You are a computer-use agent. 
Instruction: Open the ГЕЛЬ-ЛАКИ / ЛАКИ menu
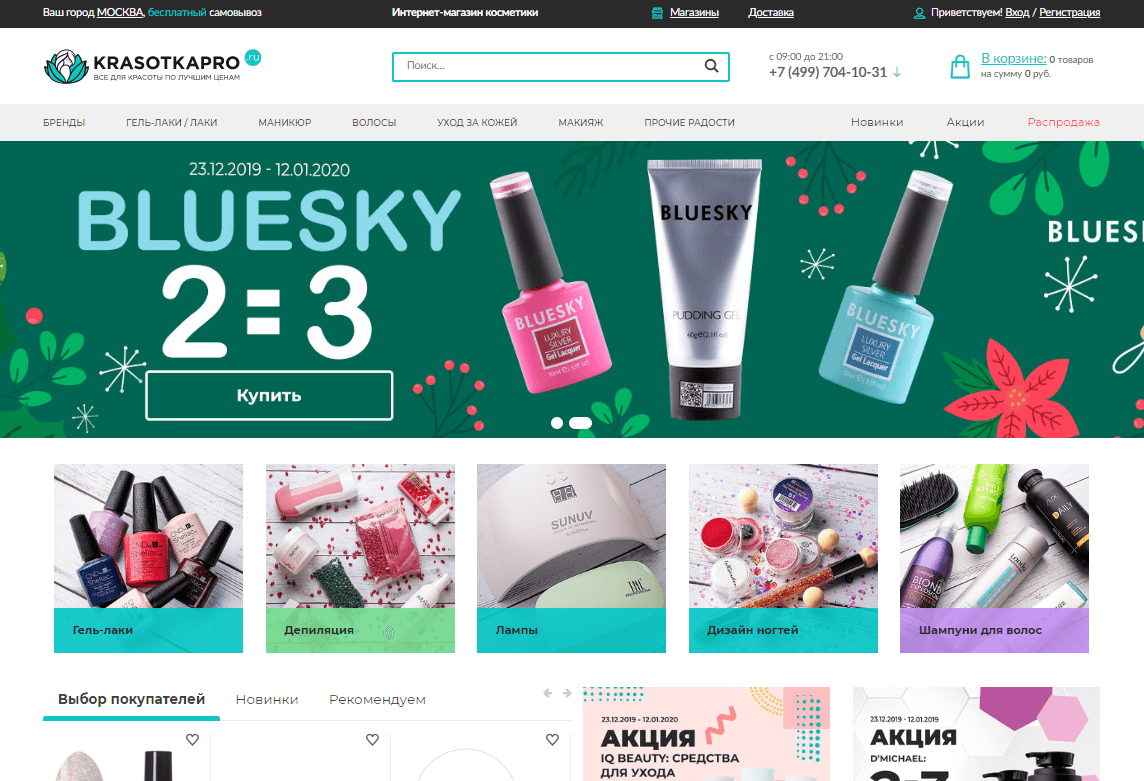point(171,122)
